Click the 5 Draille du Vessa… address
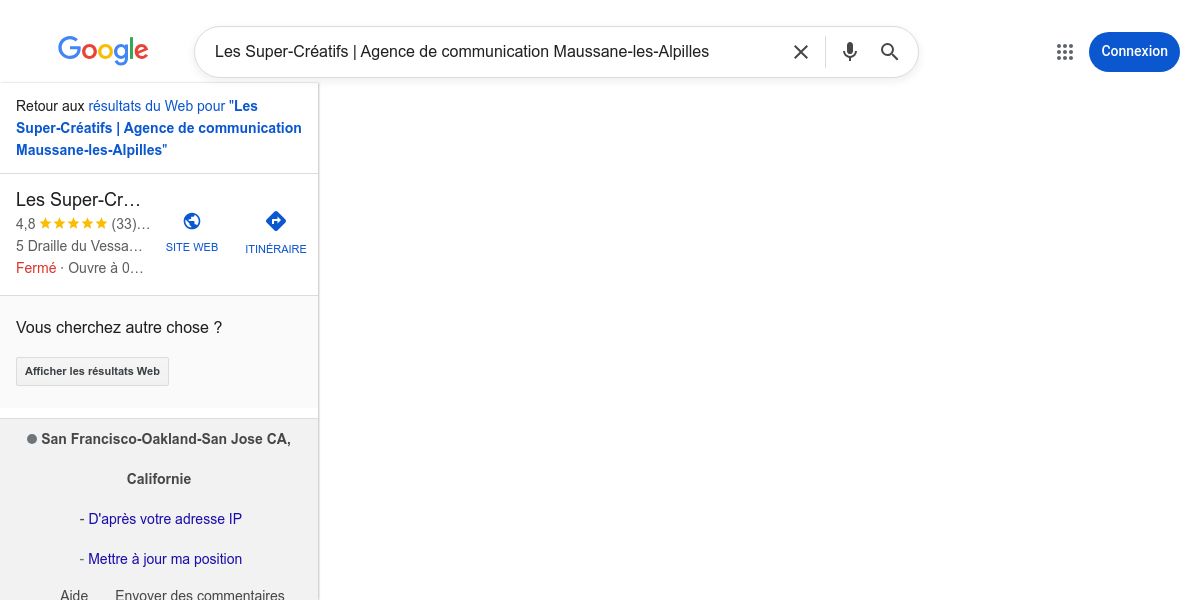Screen dimensions: 1200x600 [80, 246]
